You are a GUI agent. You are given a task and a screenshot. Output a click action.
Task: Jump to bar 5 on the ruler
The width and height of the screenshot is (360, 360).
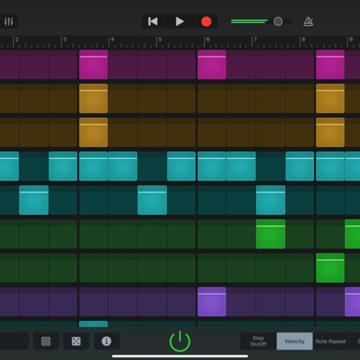(x=160, y=39)
